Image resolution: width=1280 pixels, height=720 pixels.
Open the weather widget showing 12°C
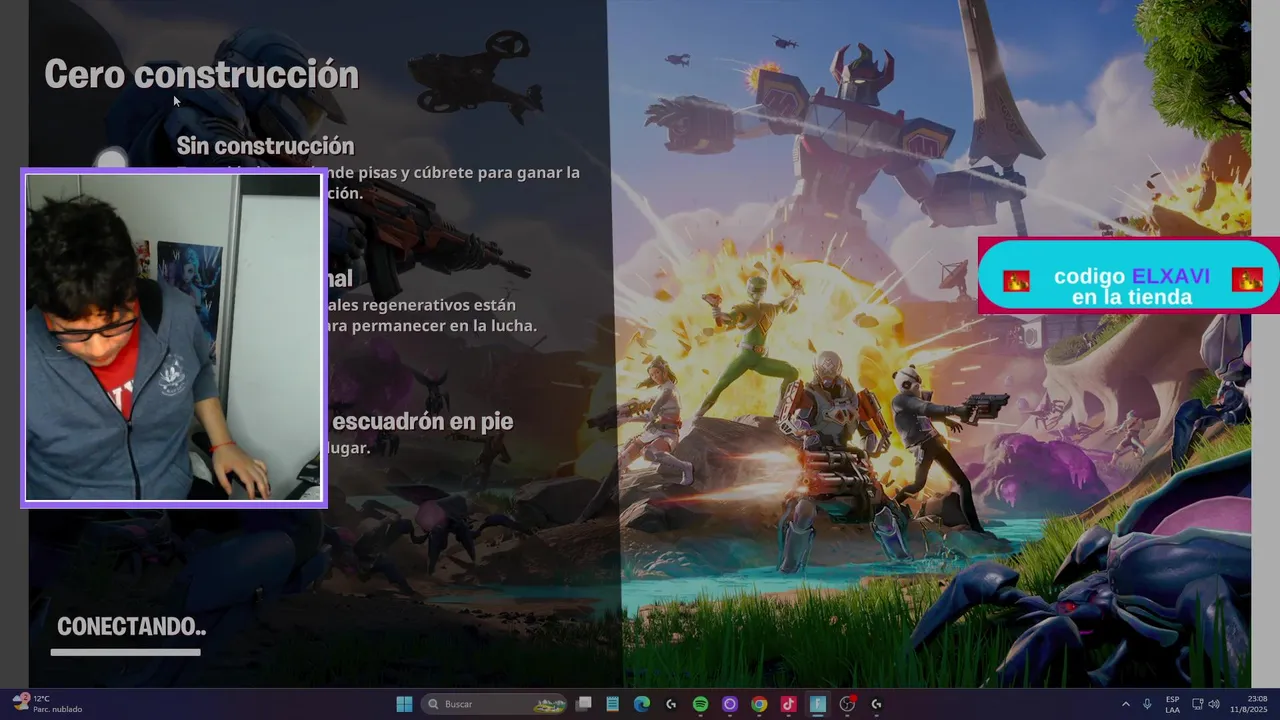(47, 704)
